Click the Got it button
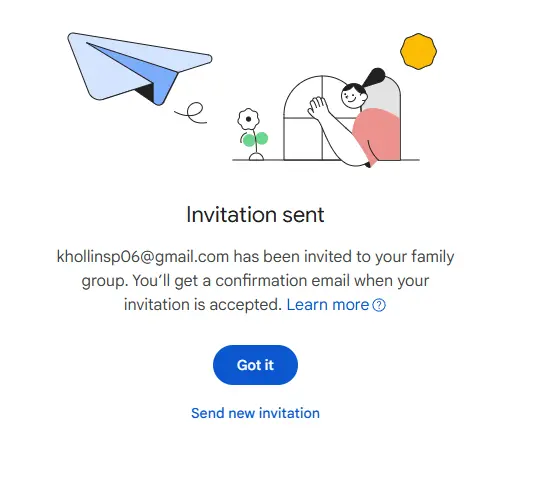This screenshot has width=556, height=503. (x=255, y=365)
